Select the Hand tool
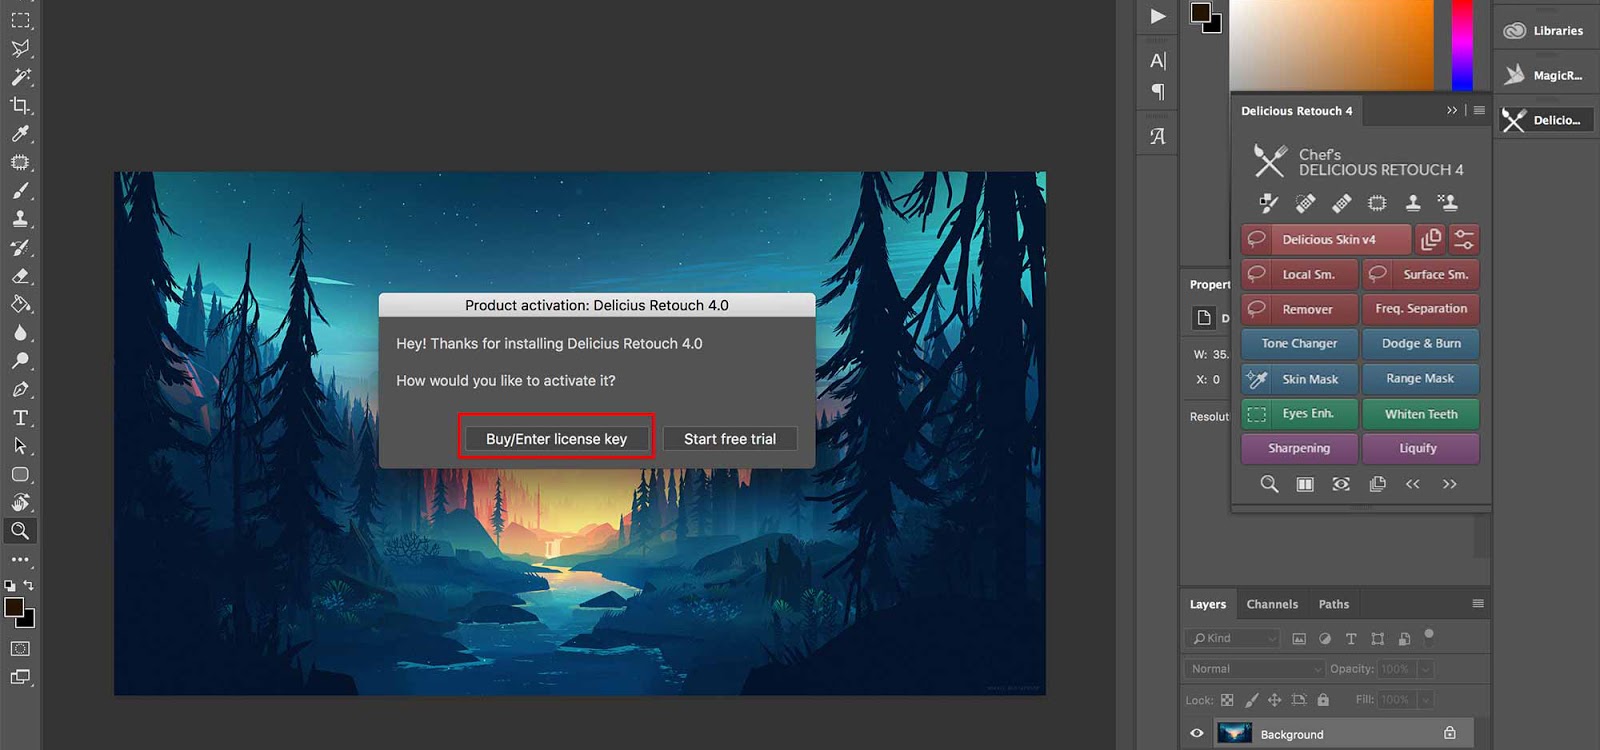 click(x=20, y=502)
